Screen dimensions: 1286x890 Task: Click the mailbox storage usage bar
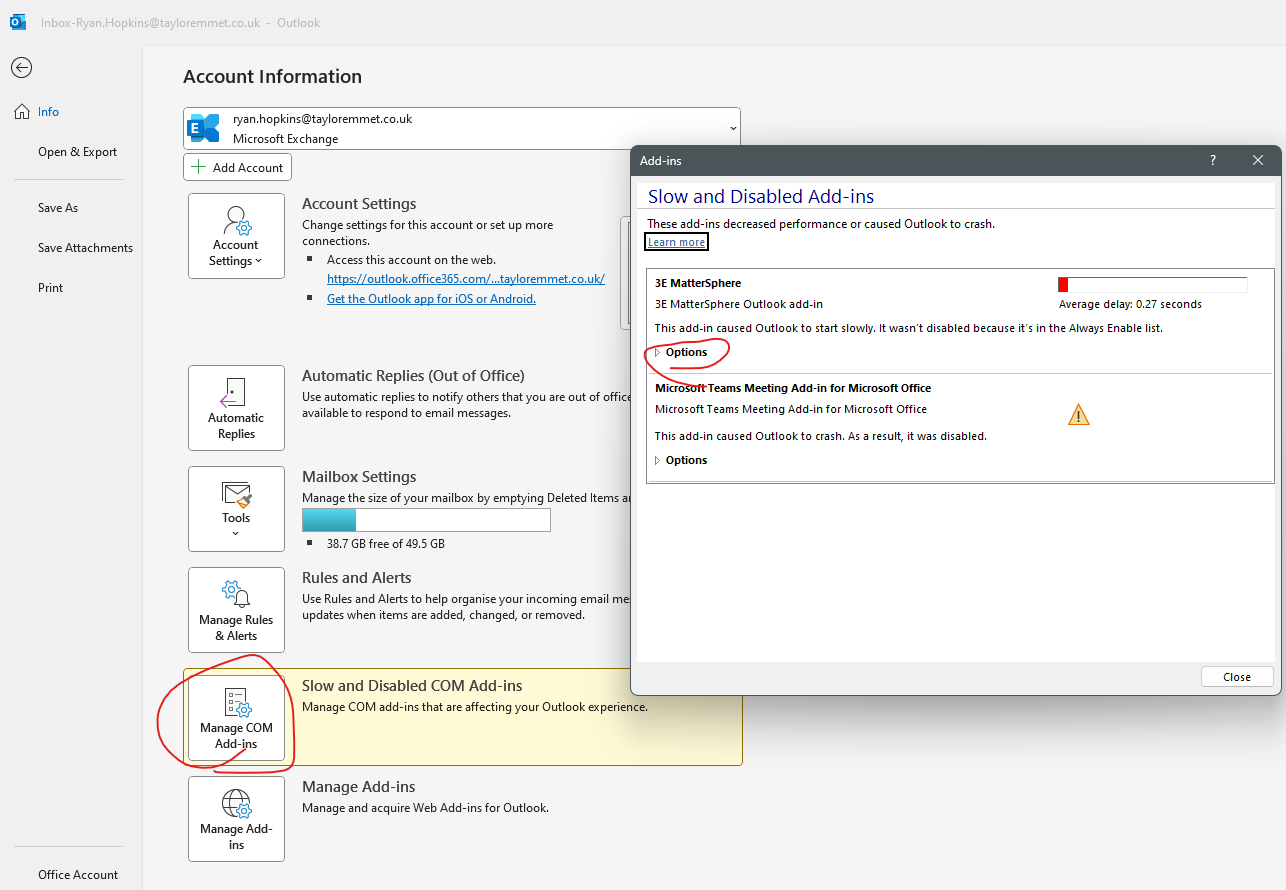pyautogui.click(x=426, y=520)
